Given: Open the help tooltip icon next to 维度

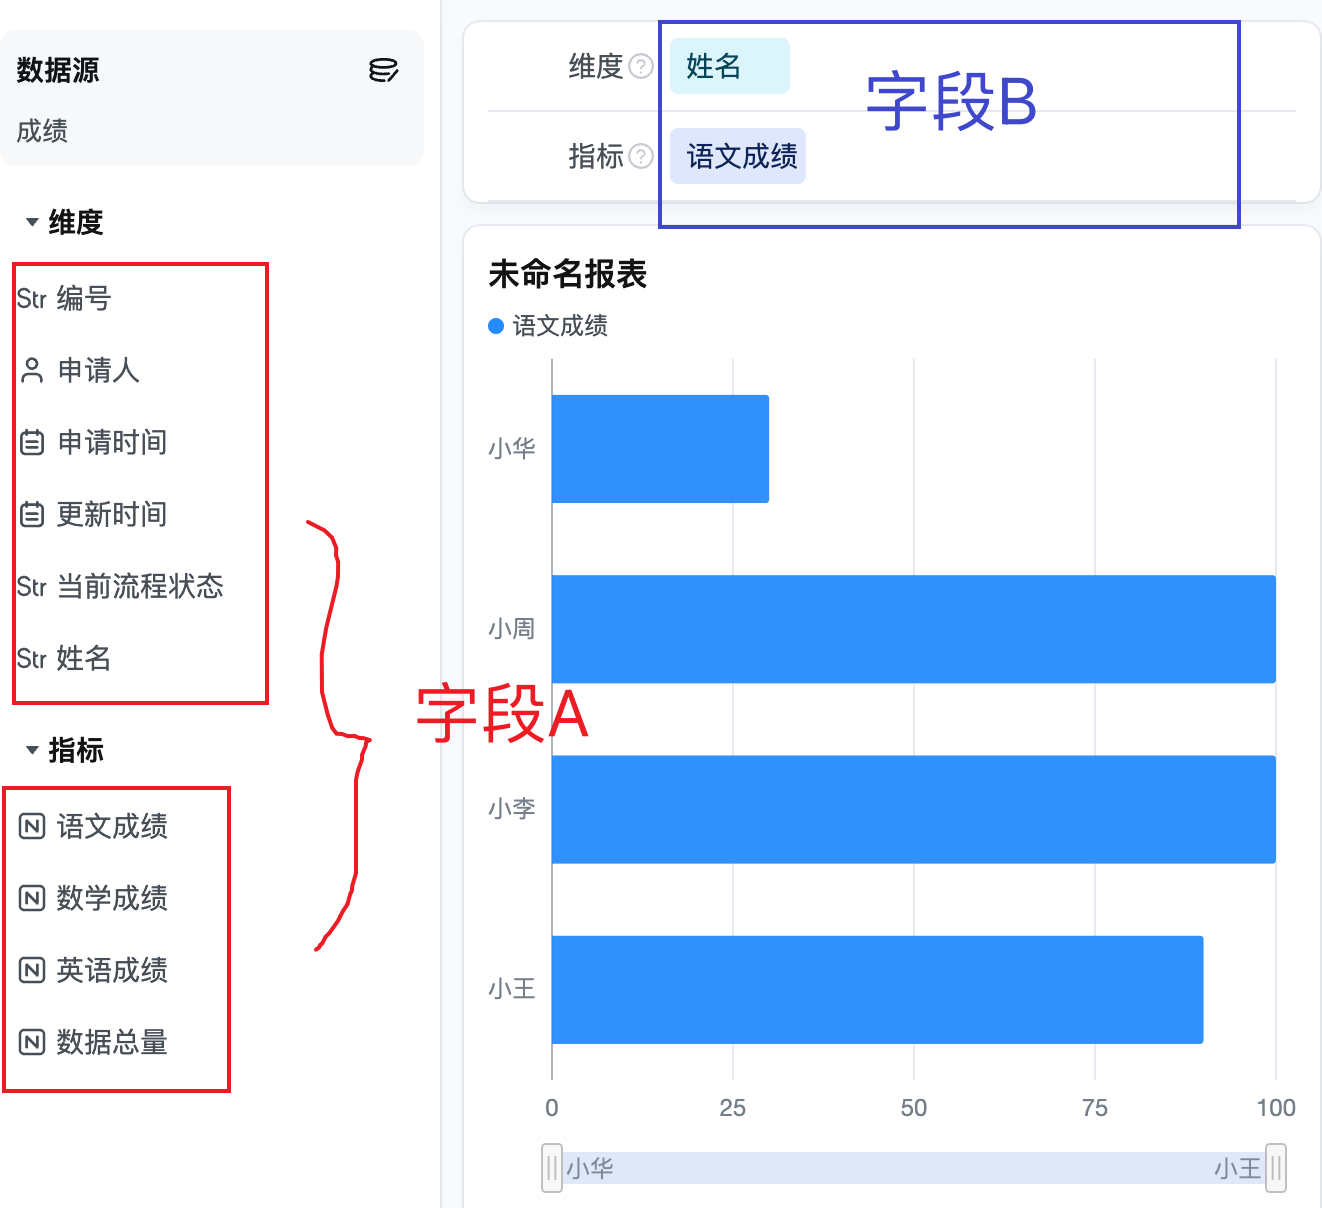Looking at the screenshot, I should (641, 66).
